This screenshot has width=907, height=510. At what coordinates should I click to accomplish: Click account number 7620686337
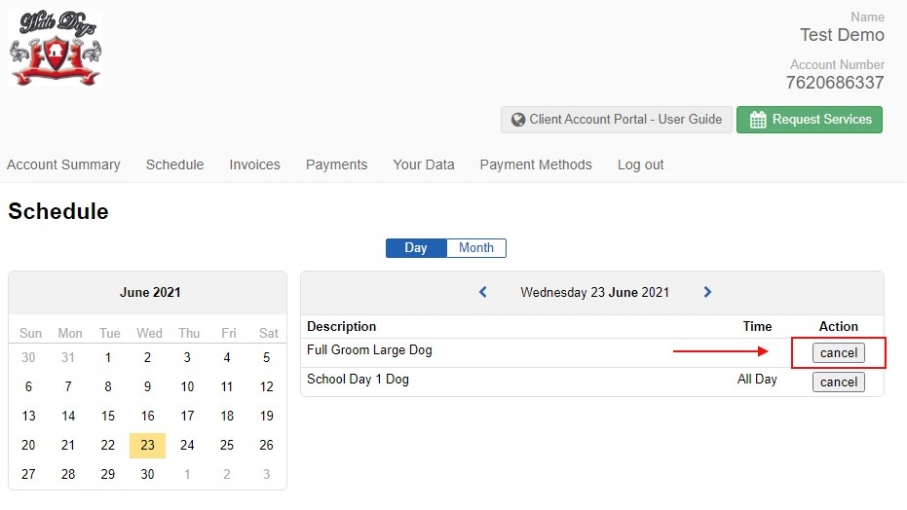[835, 83]
